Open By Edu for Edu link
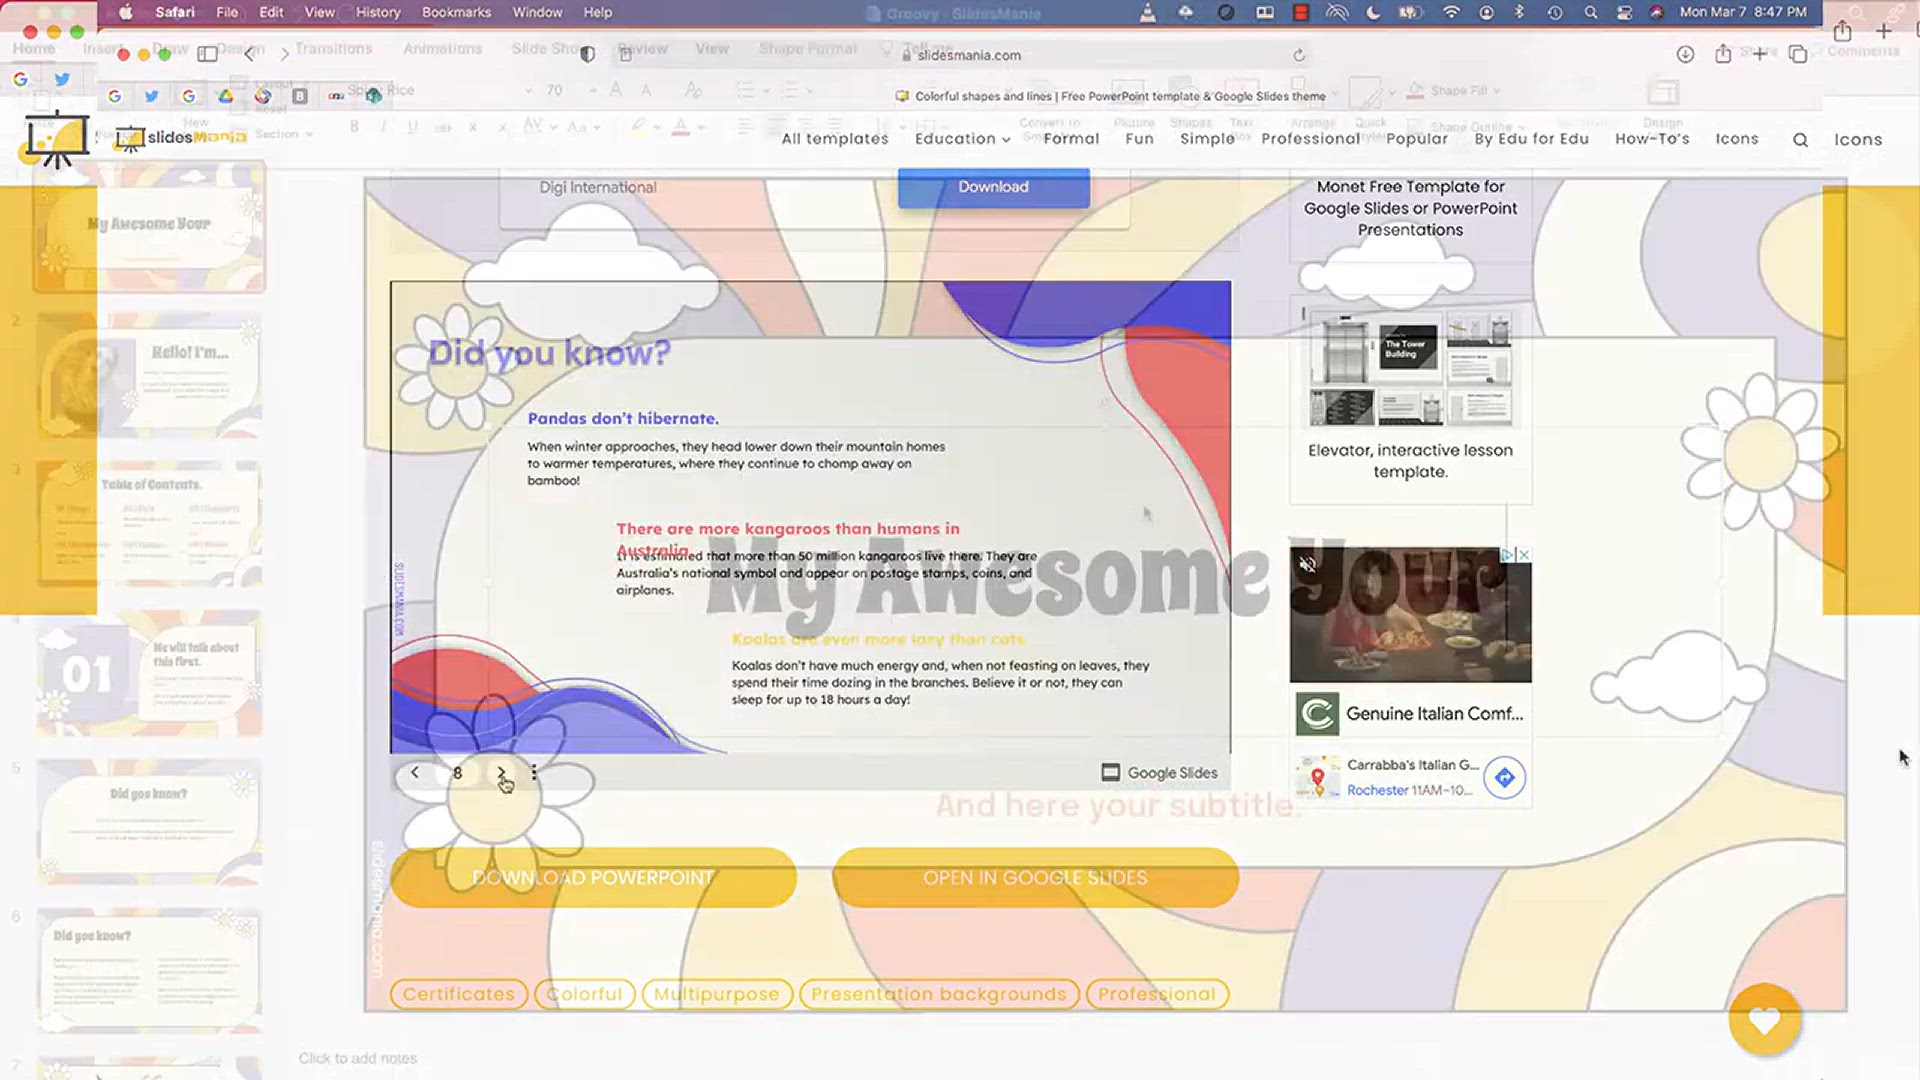Viewport: 1920px width, 1080px height. 1531,139
